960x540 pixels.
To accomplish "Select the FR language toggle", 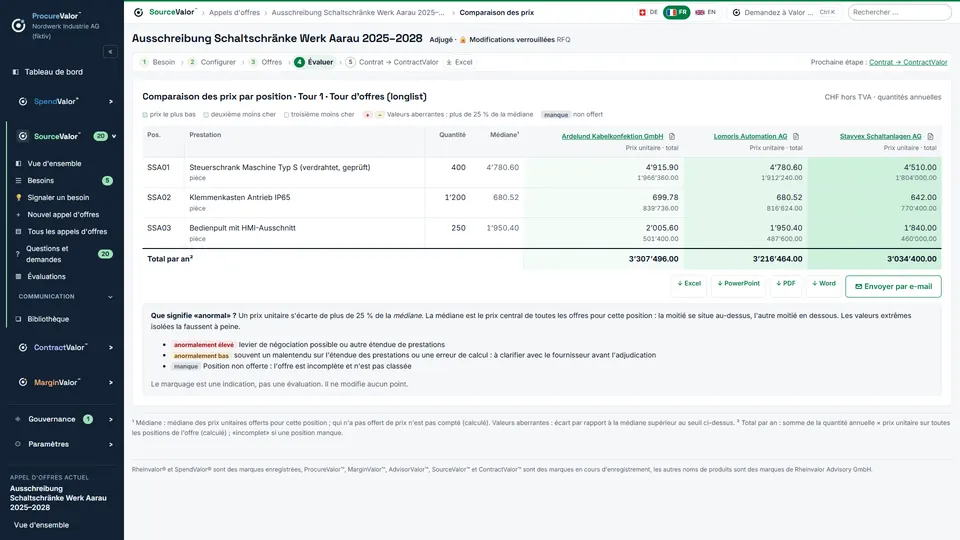I will pyautogui.click(x=677, y=12).
